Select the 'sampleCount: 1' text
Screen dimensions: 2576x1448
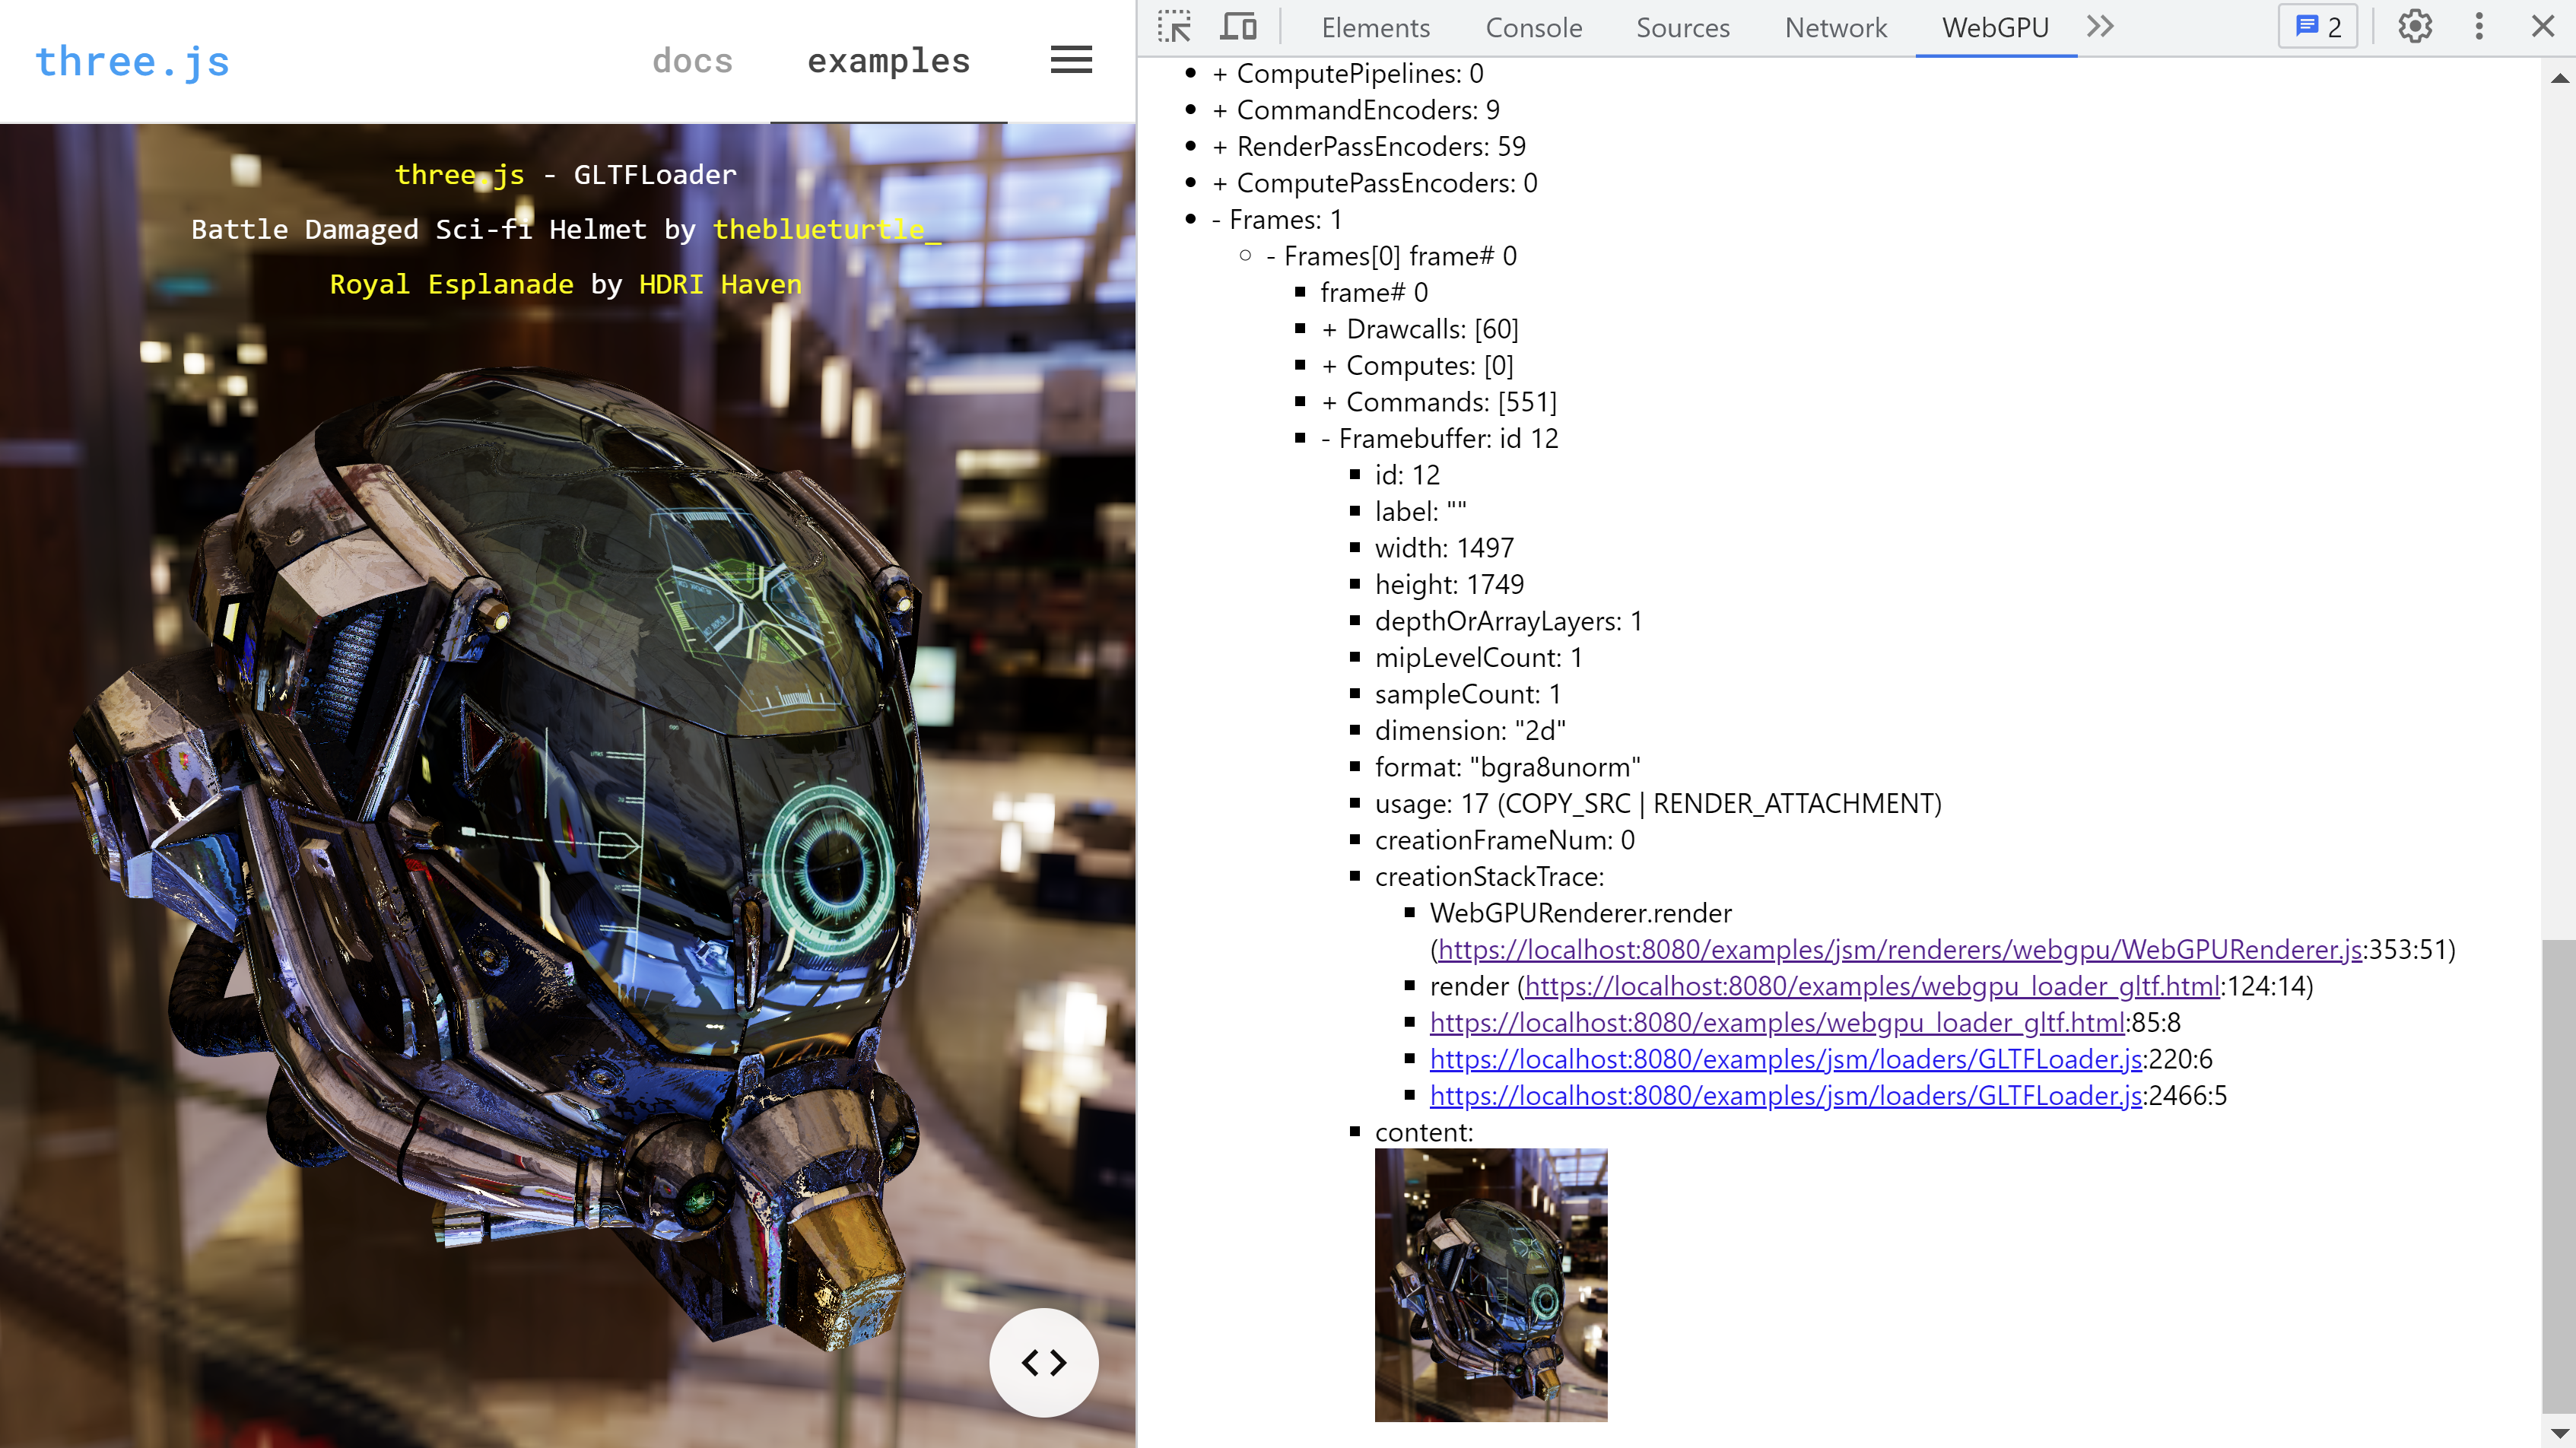[1467, 694]
